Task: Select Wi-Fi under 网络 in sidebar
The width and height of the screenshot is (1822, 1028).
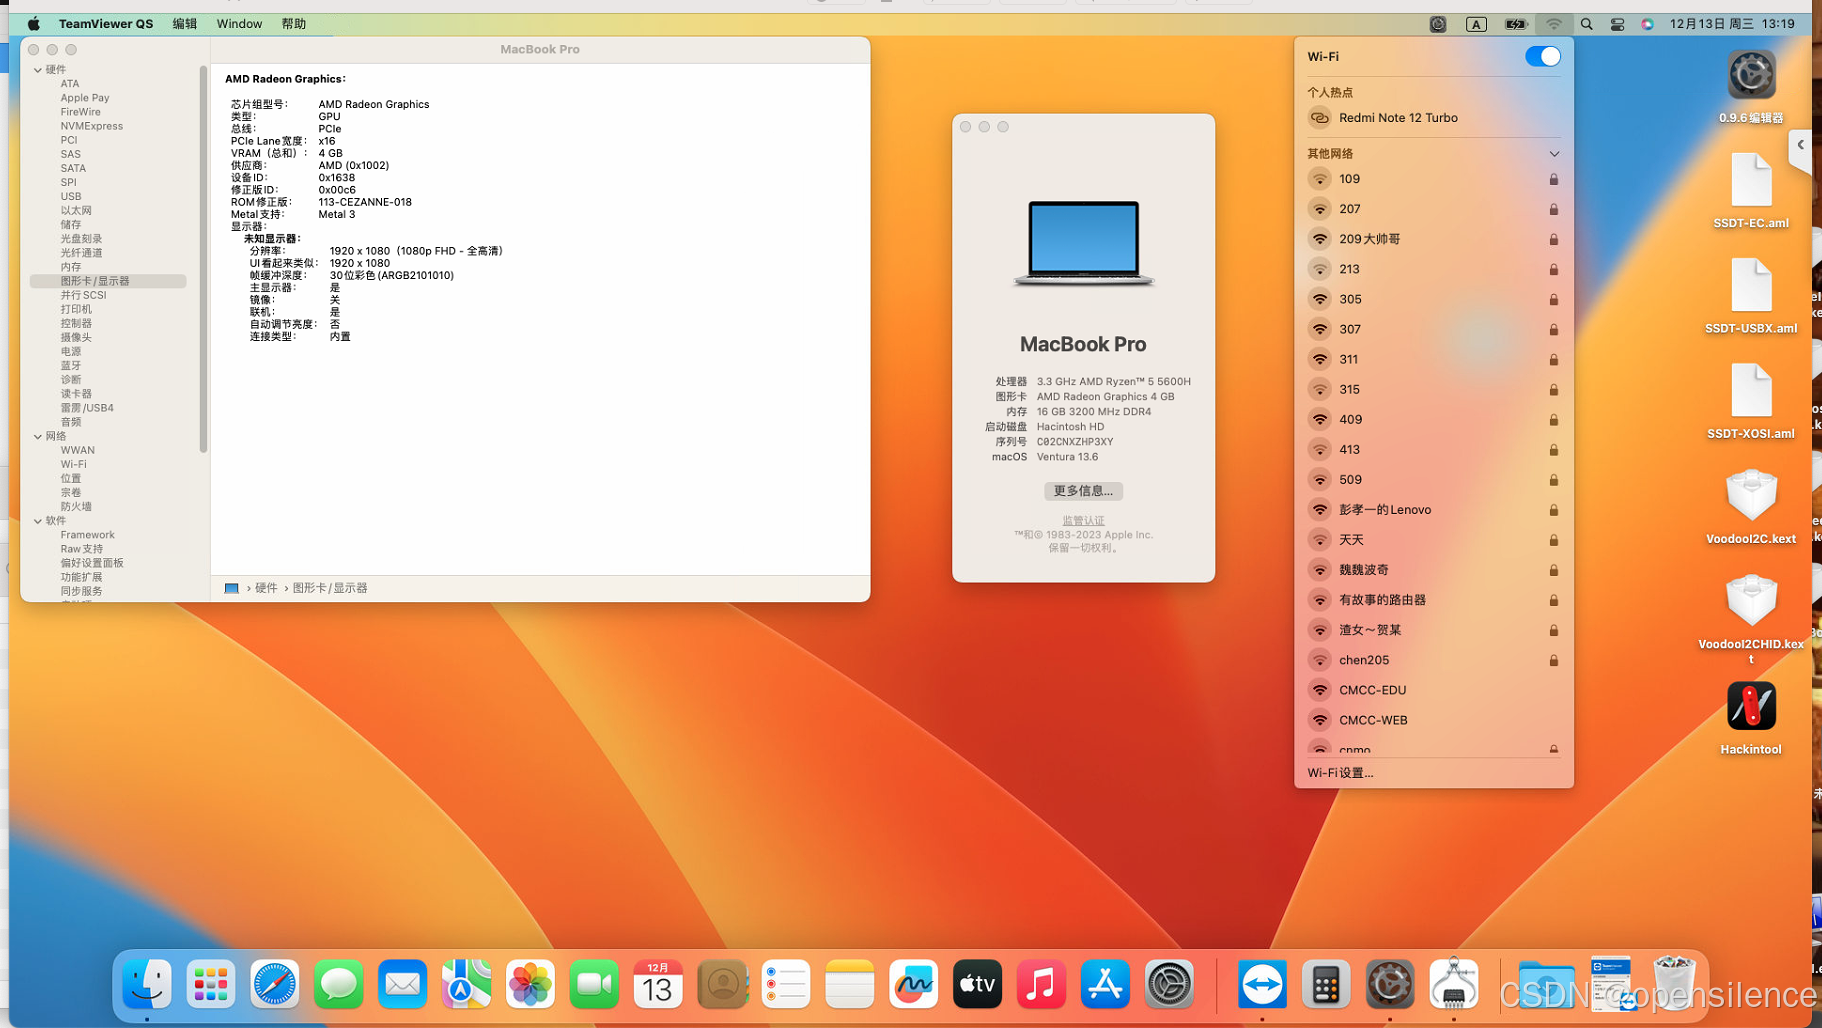Action: [x=73, y=464]
